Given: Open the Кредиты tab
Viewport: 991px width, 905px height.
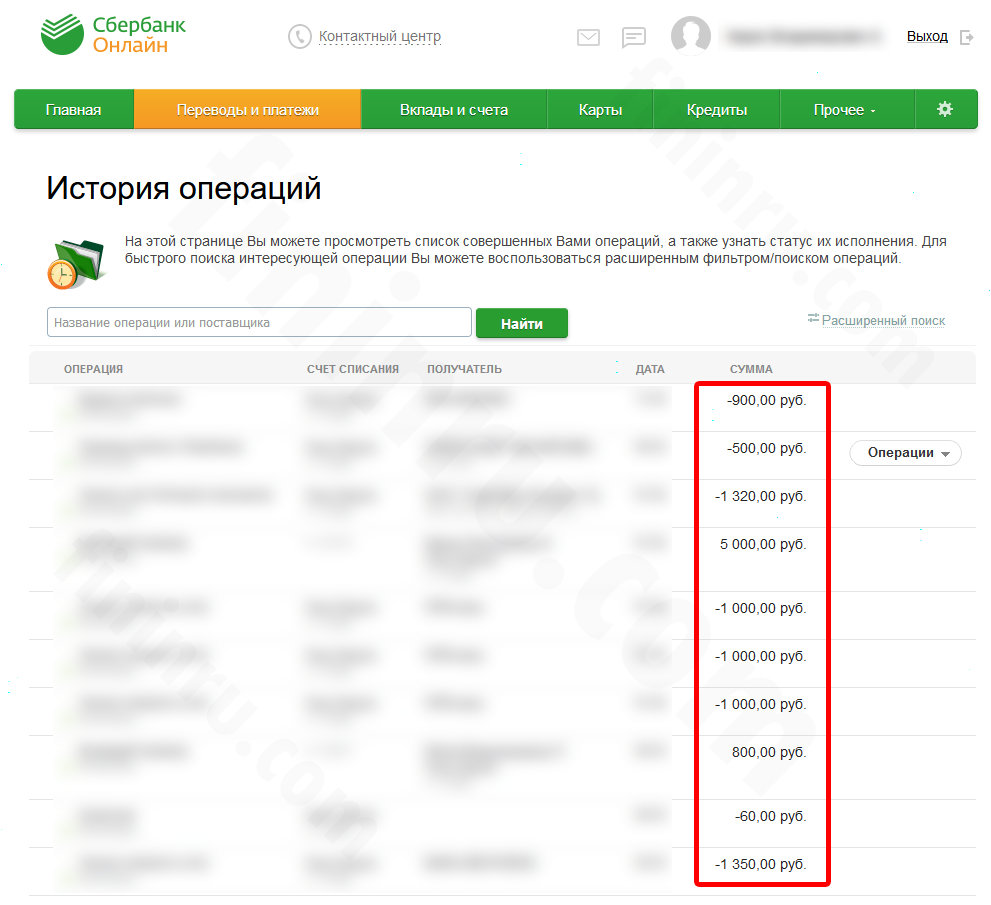Looking at the screenshot, I should pos(716,109).
